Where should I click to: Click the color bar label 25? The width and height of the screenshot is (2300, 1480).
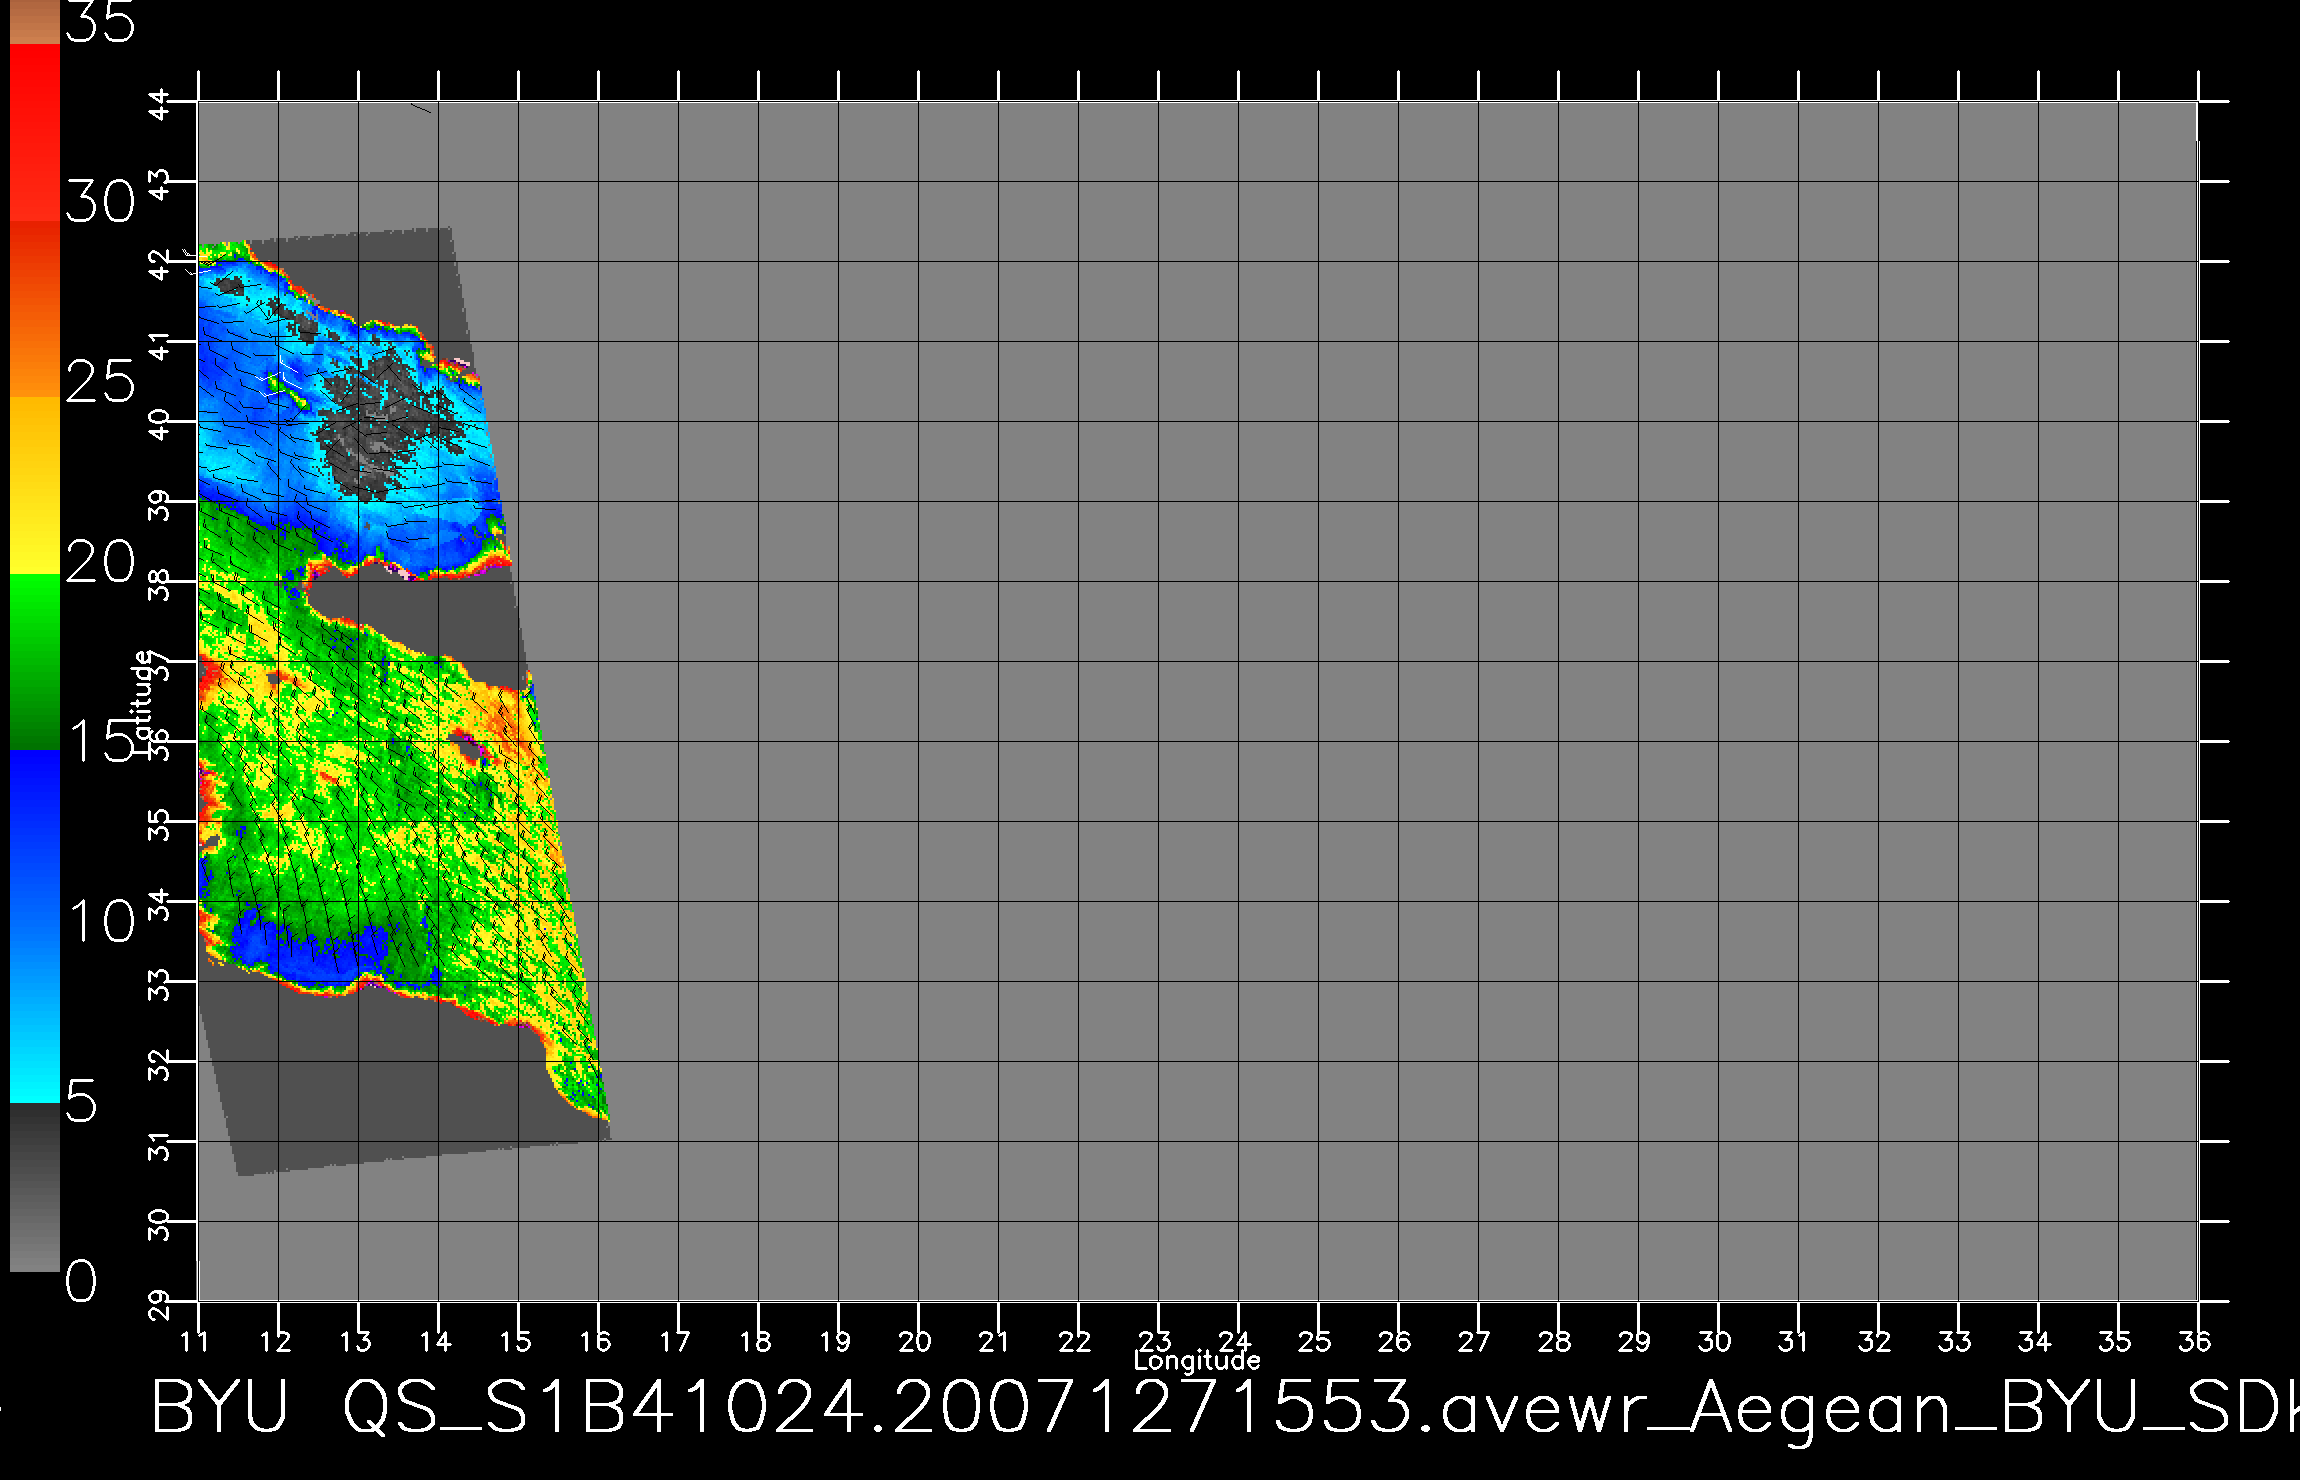(100, 382)
